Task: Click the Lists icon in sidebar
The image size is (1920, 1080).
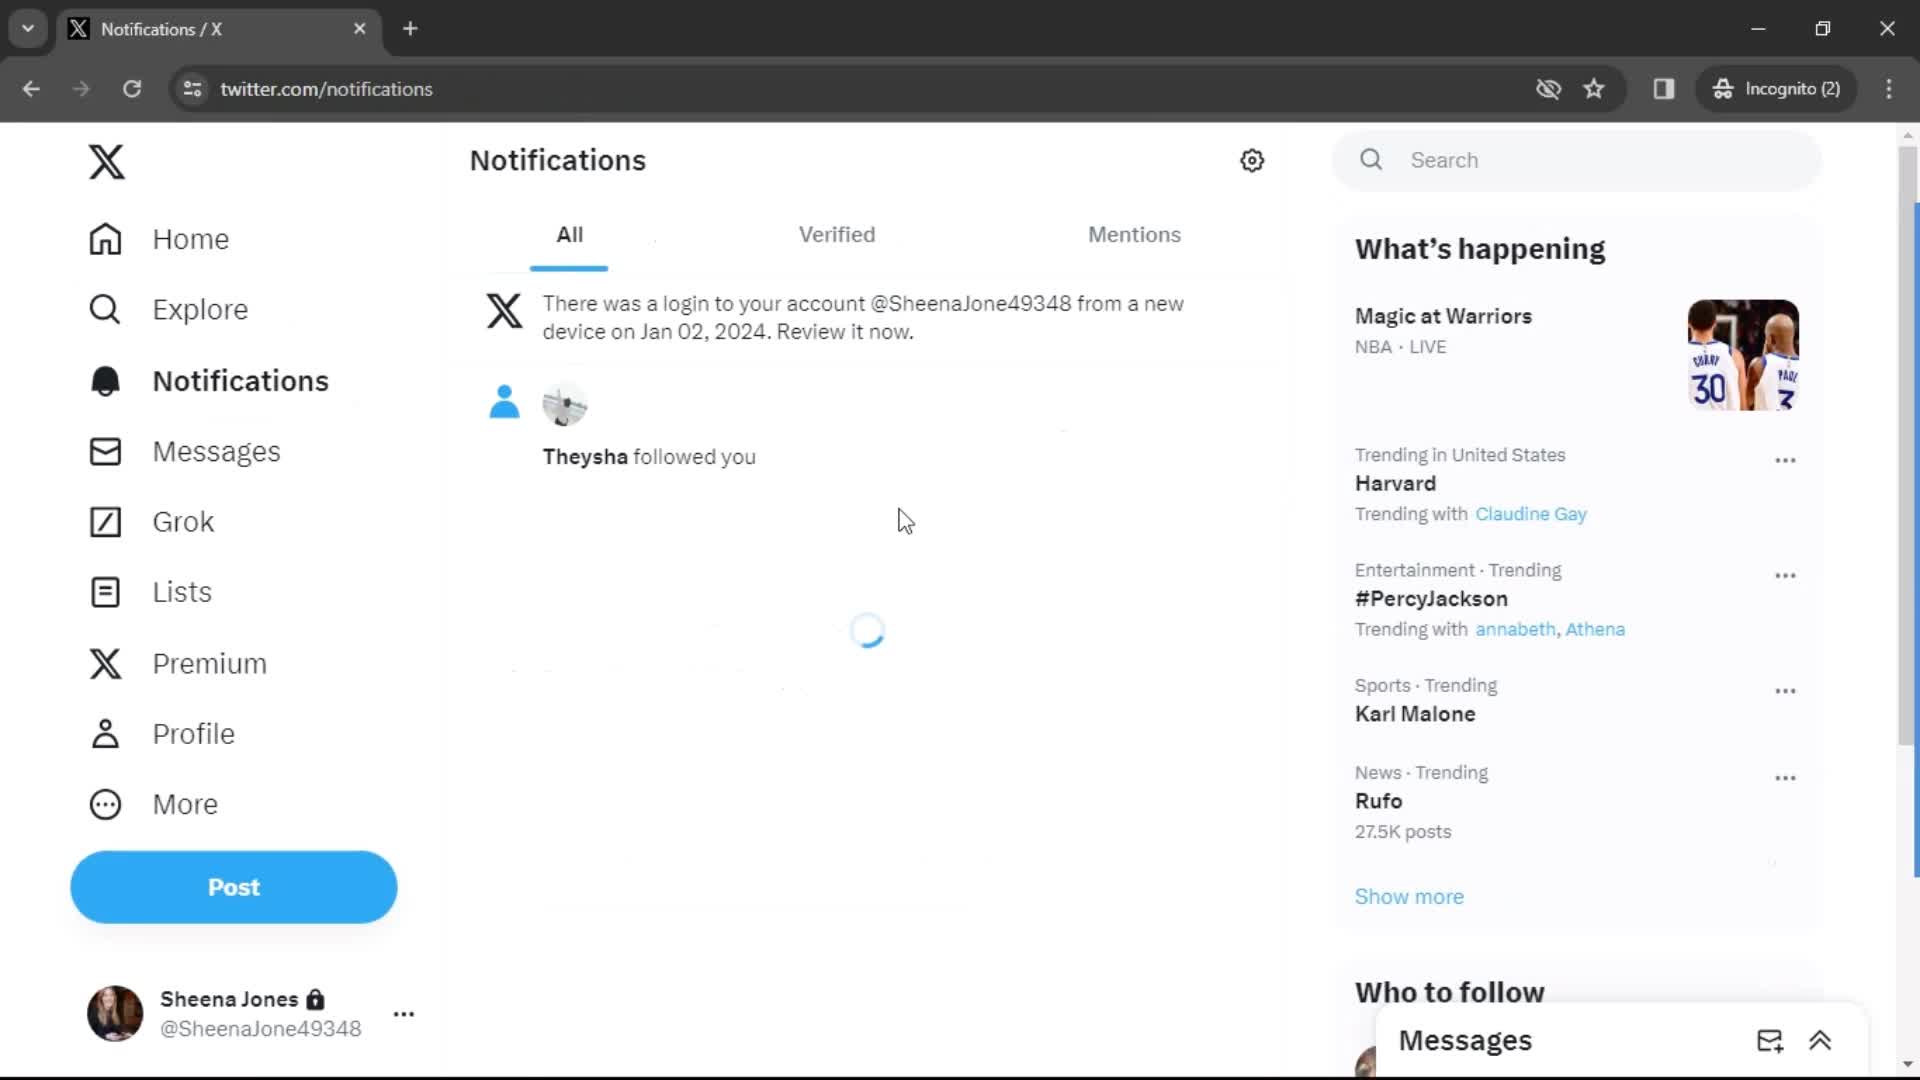Action: [x=104, y=592]
